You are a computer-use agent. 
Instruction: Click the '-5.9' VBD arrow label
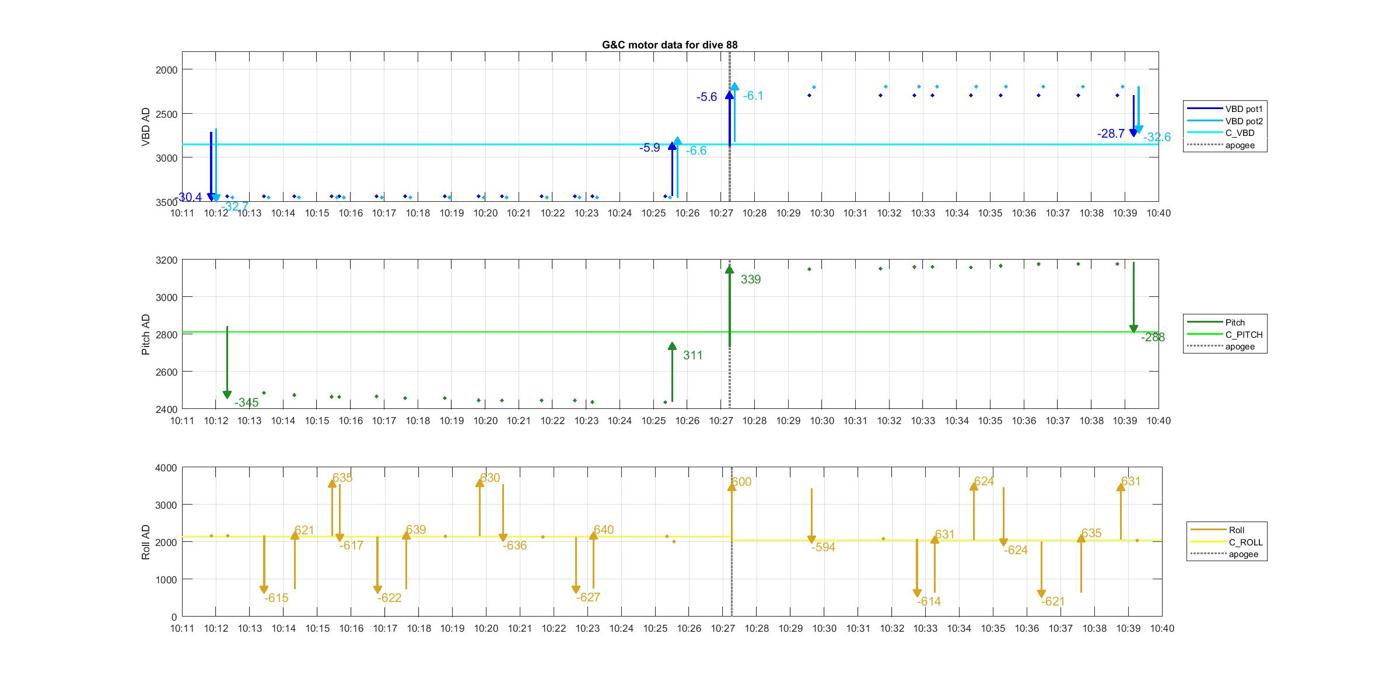(650, 148)
